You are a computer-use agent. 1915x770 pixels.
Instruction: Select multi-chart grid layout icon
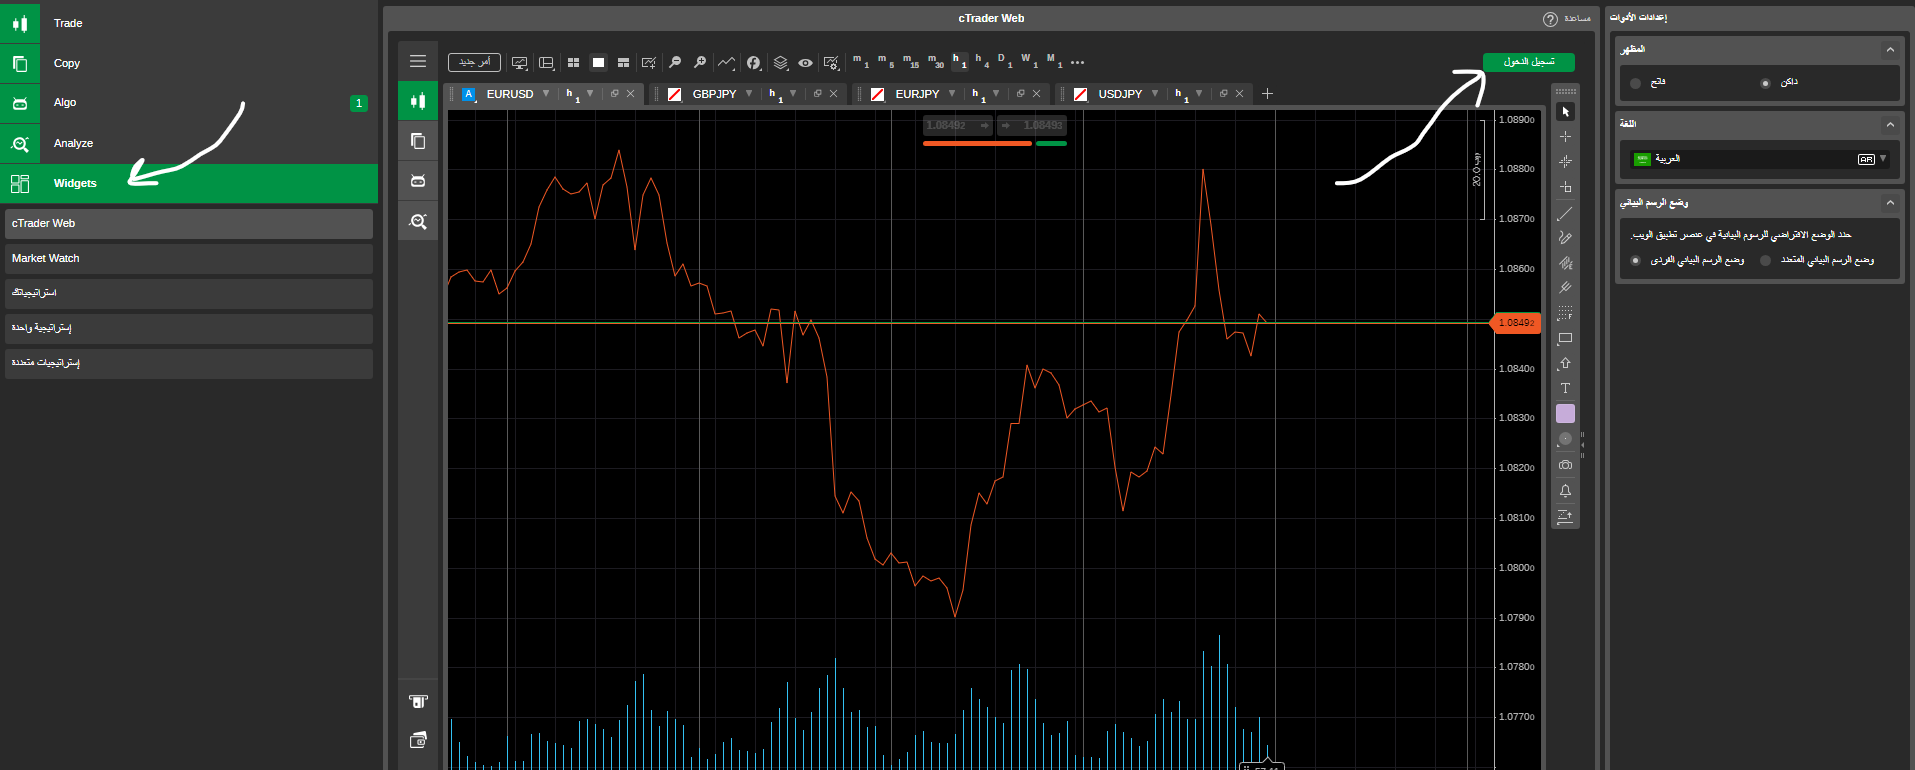[573, 62]
